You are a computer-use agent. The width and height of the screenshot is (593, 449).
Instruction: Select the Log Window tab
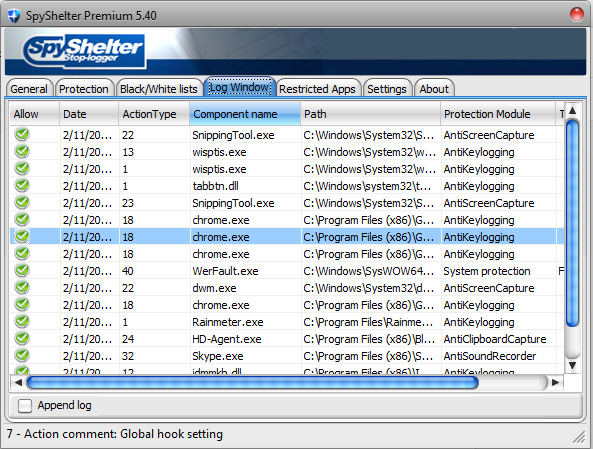click(x=240, y=87)
